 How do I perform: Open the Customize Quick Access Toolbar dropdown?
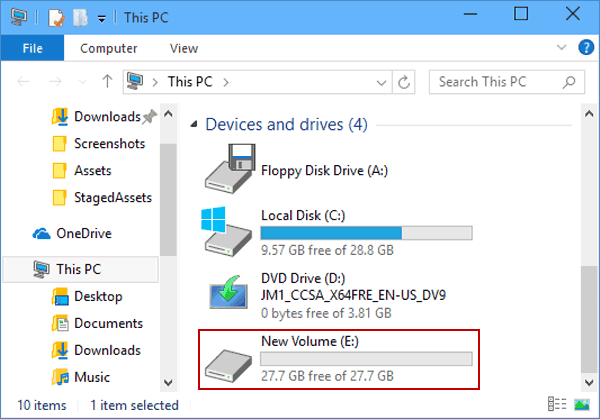[101, 18]
